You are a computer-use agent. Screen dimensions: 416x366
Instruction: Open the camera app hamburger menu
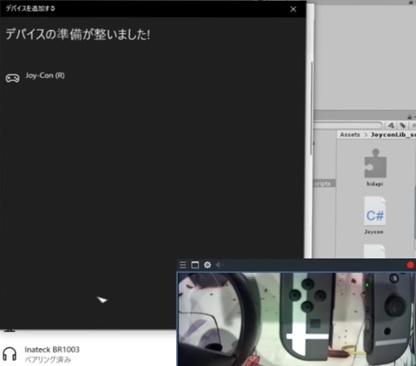click(183, 265)
